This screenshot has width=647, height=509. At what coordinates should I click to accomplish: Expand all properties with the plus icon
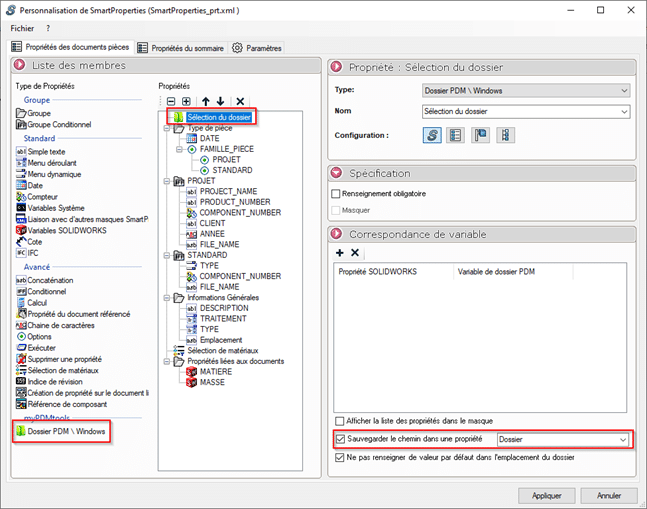coord(187,101)
